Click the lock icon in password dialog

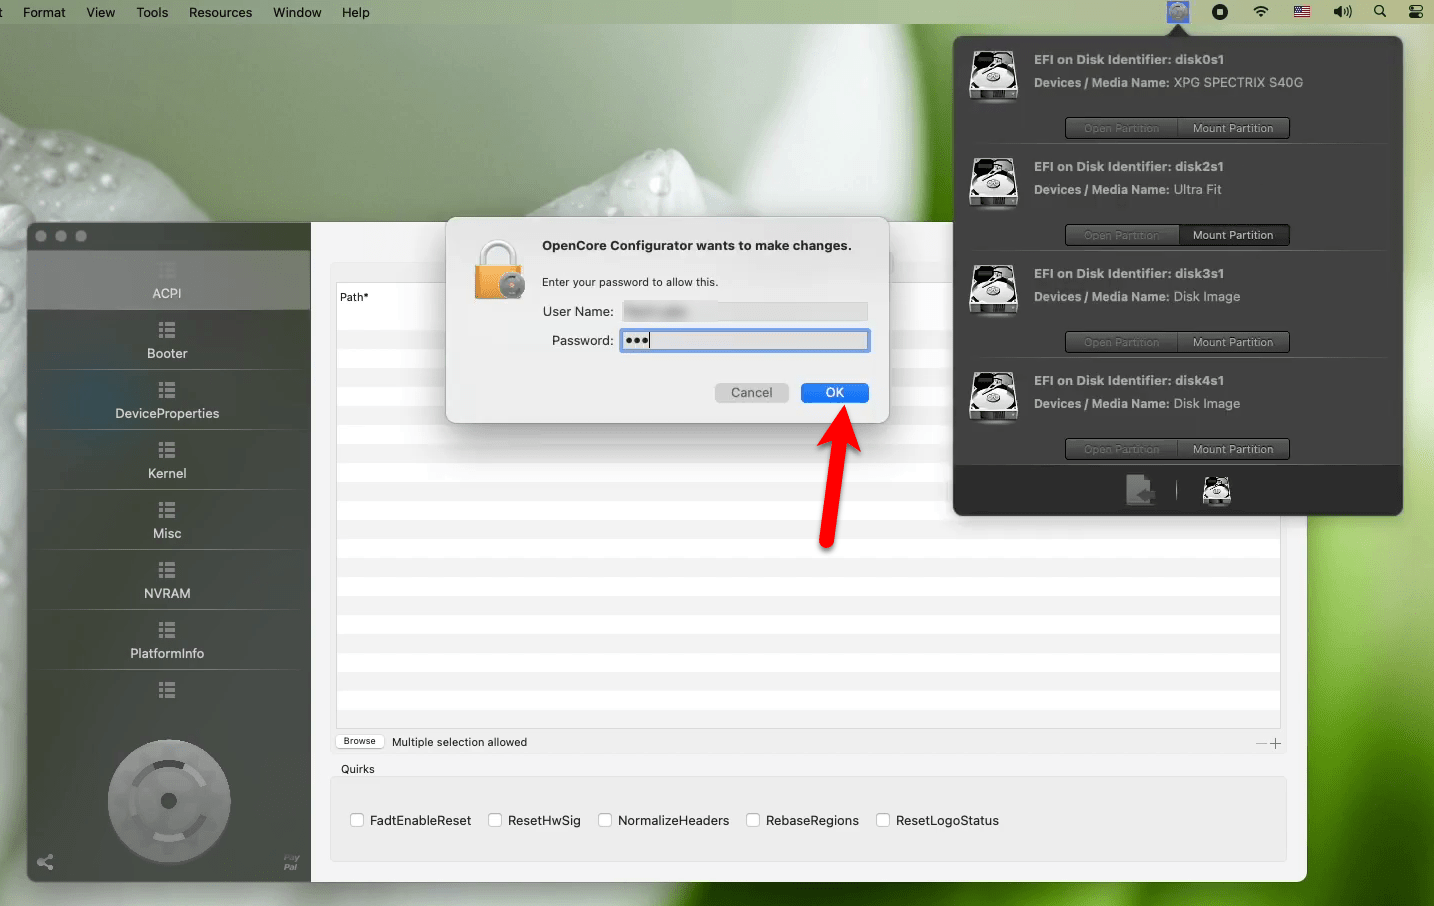[499, 270]
